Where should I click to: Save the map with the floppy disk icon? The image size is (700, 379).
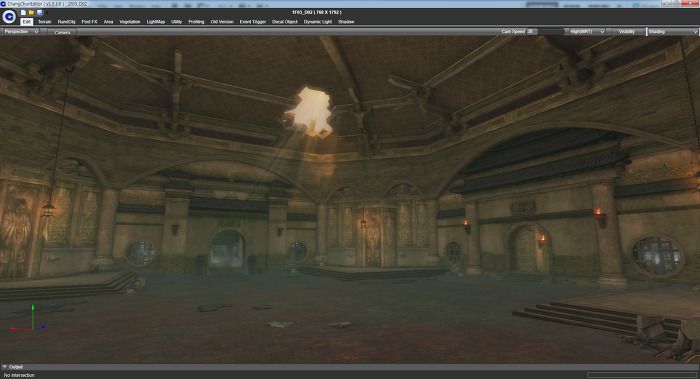[39, 12]
